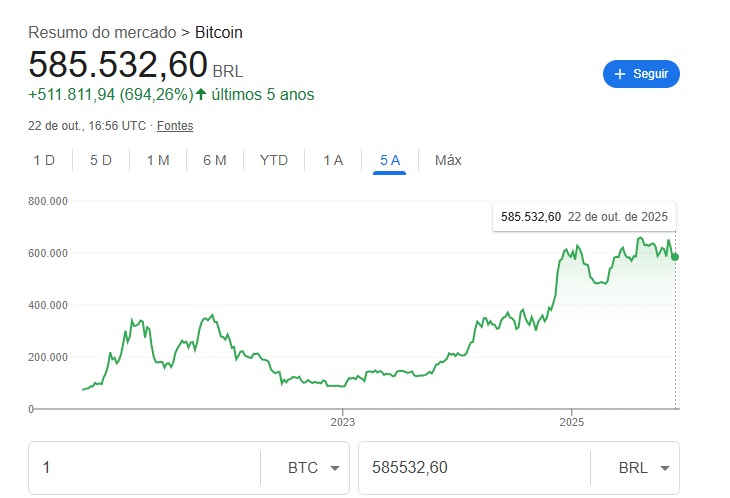Click the 400.000 axis label
730x498 pixels.
(x=48, y=305)
